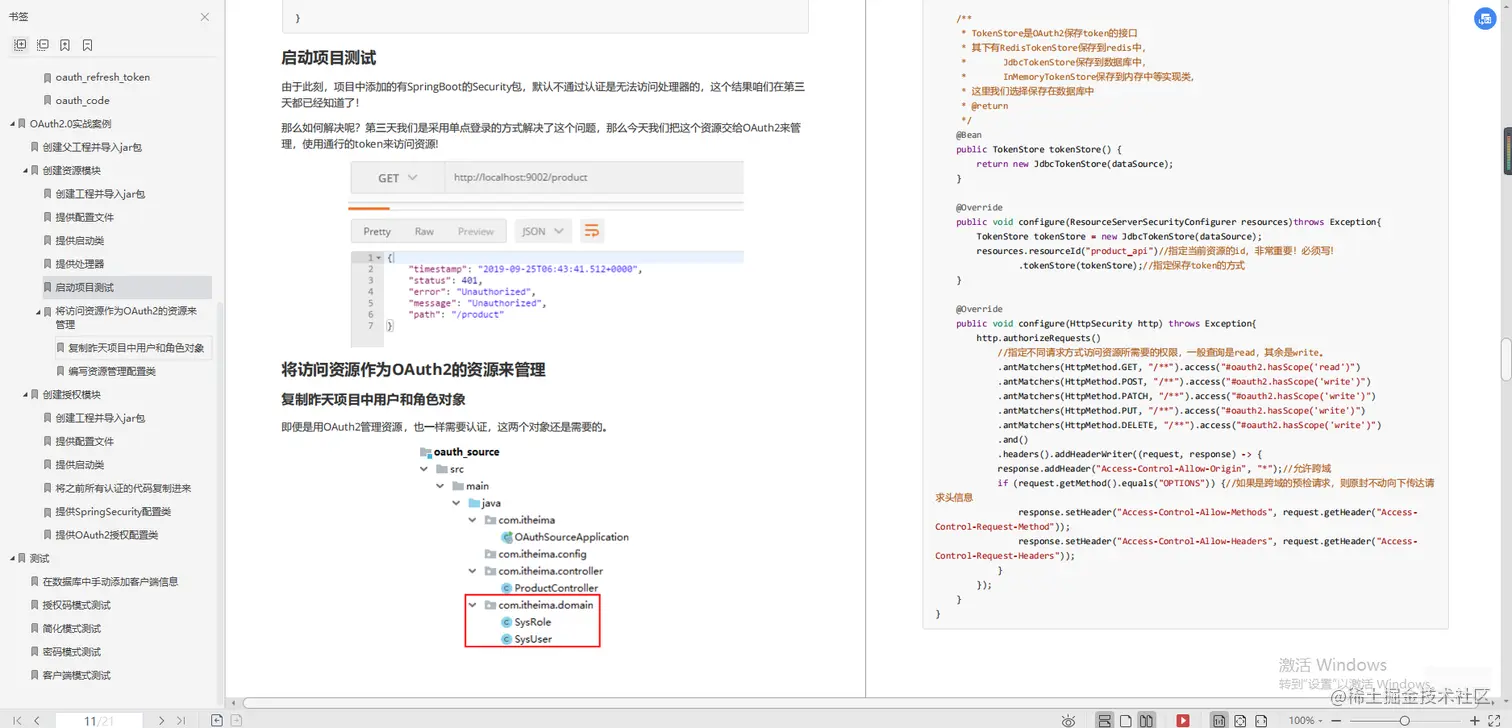The height and width of the screenshot is (728, 1512).
Task: Go to the previous page
Action: pyautogui.click(x=37, y=720)
